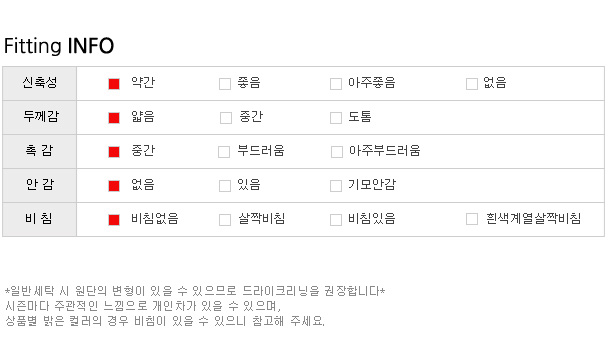Check the 비침있음 see-through option
608x361 pixels.
336,220
